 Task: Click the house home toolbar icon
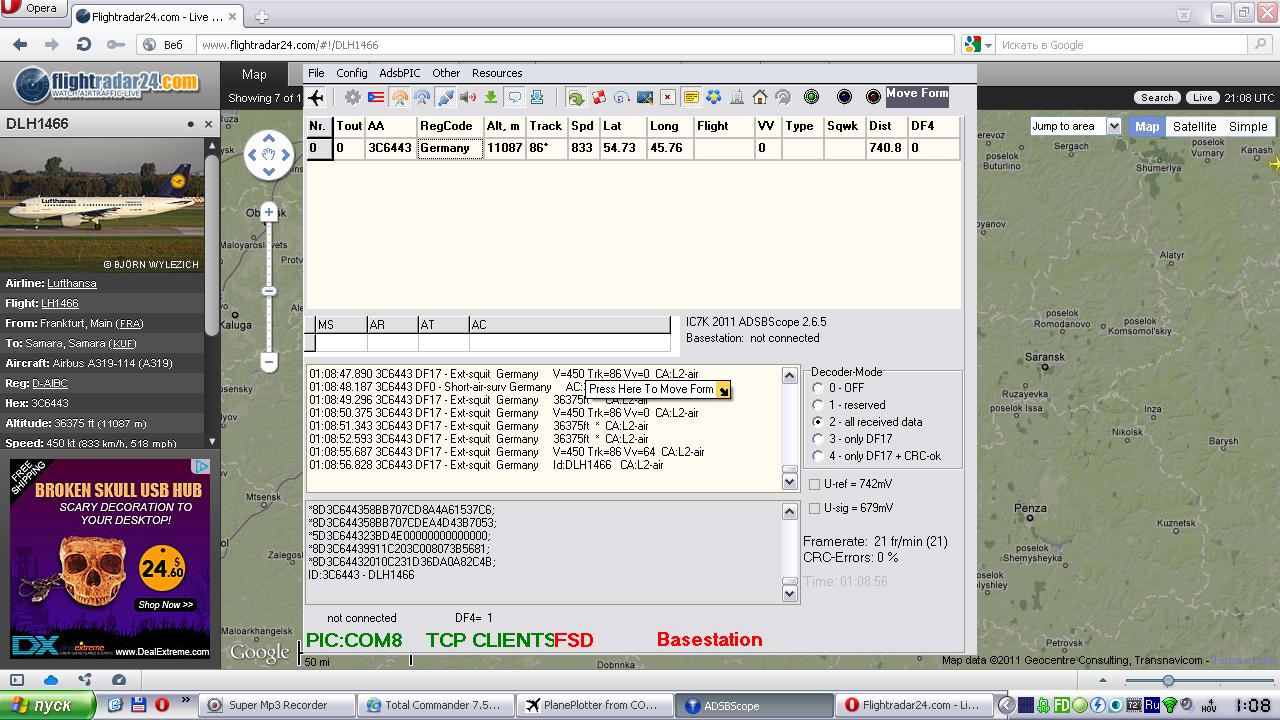pyautogui.click(x=760, y=97)
